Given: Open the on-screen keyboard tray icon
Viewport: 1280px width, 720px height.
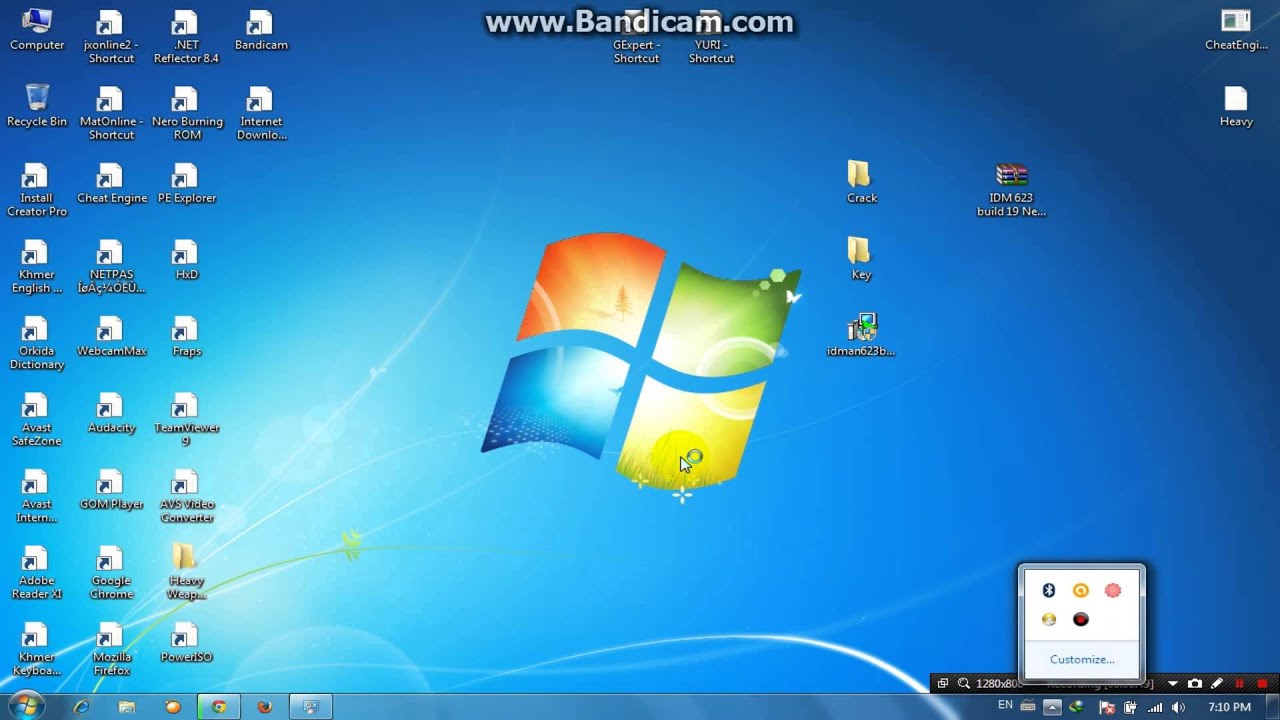Looking at the screenshot, I should coord(1028,707).
